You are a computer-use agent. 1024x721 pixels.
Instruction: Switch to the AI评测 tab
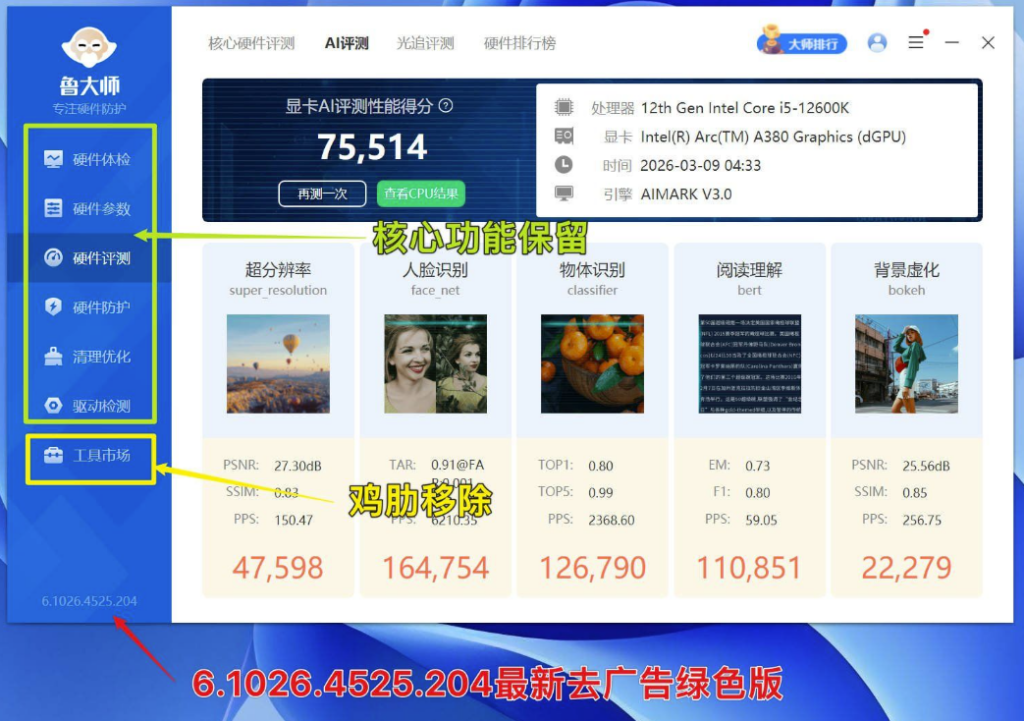(x=347, y=43)
